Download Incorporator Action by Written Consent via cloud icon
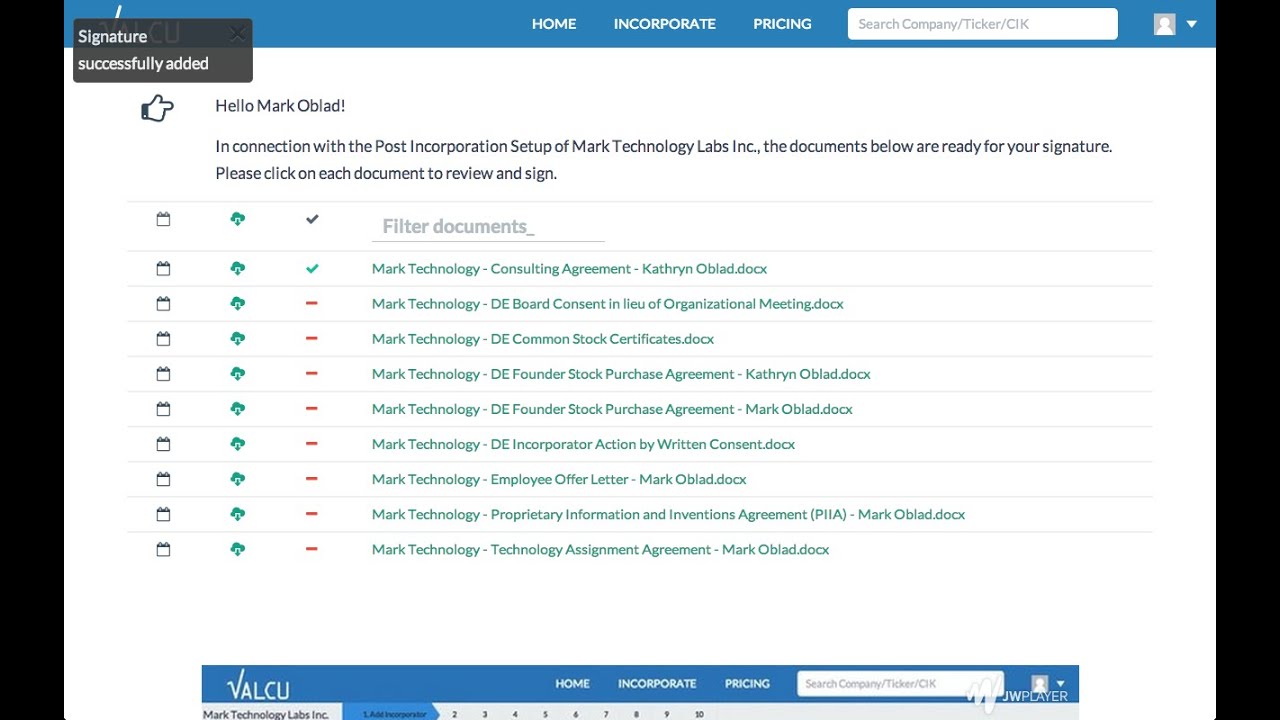Screen dimensions: 1280x720 237,444
